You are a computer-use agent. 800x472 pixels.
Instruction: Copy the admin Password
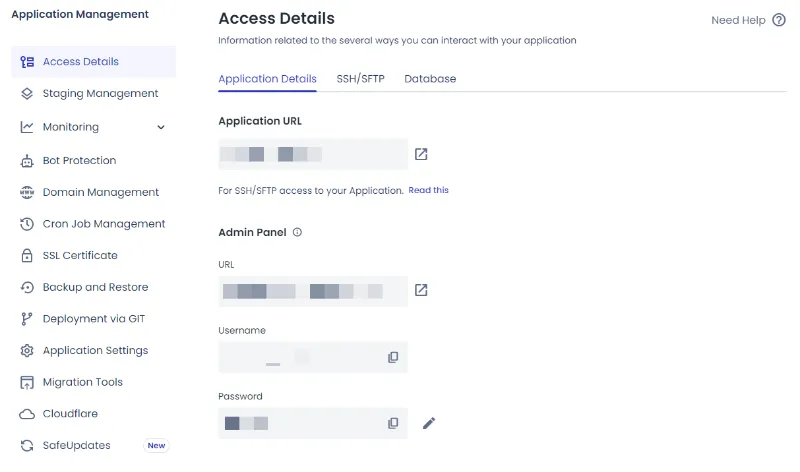click(x=393, y=423)
